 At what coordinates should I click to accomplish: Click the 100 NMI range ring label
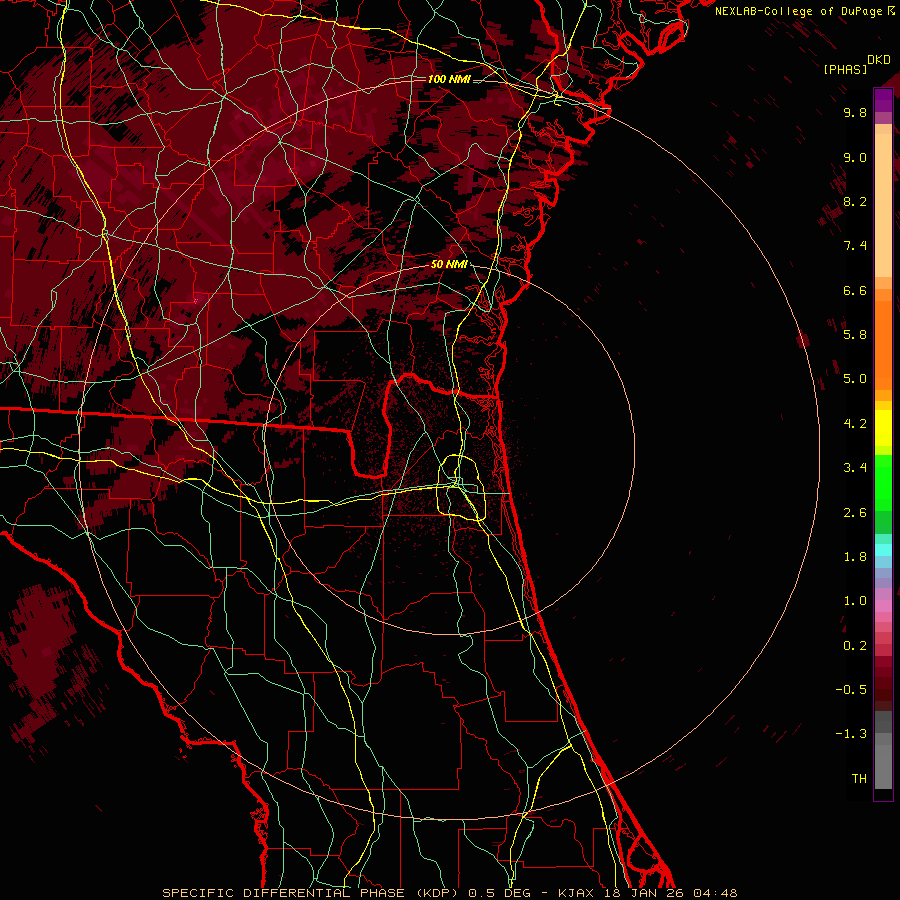[x=449, y=79]
